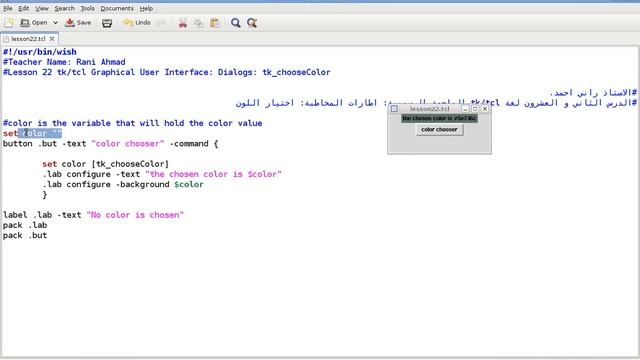Screen dimensions: 640x360
Task: Open the Tools menu
Action: click(87, 8)
